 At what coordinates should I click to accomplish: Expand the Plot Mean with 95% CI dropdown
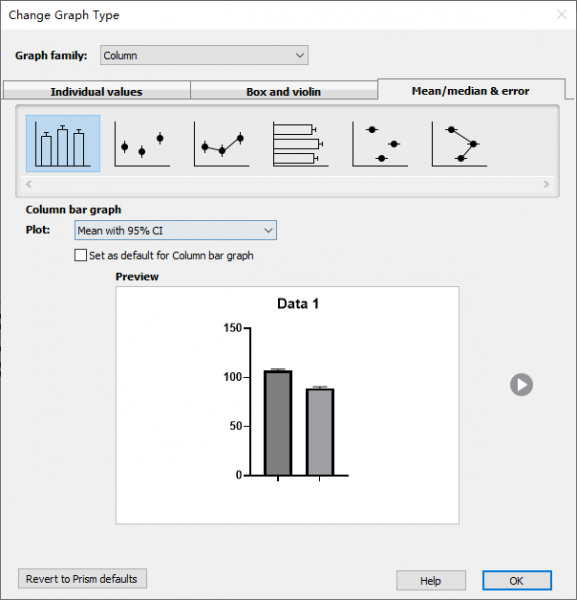176,230
